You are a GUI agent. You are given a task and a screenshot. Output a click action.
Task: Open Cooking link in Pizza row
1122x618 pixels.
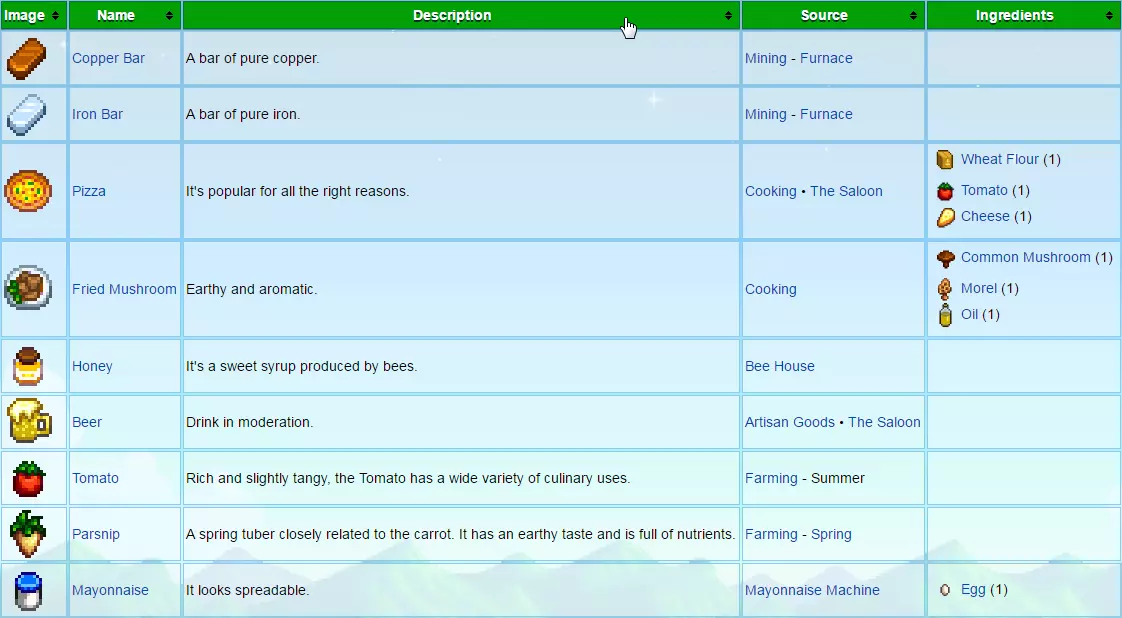pyautogui.click(x=771, y=191)
